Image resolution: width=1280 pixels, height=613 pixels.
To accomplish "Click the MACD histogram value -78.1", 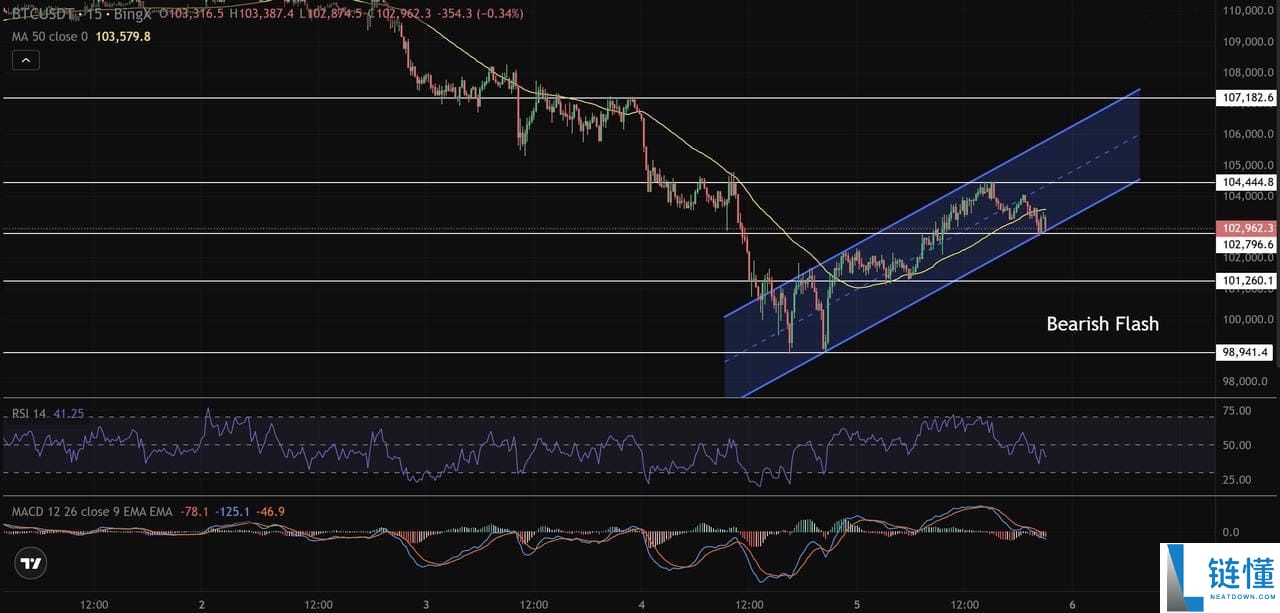I will click(x=194, y=511).
